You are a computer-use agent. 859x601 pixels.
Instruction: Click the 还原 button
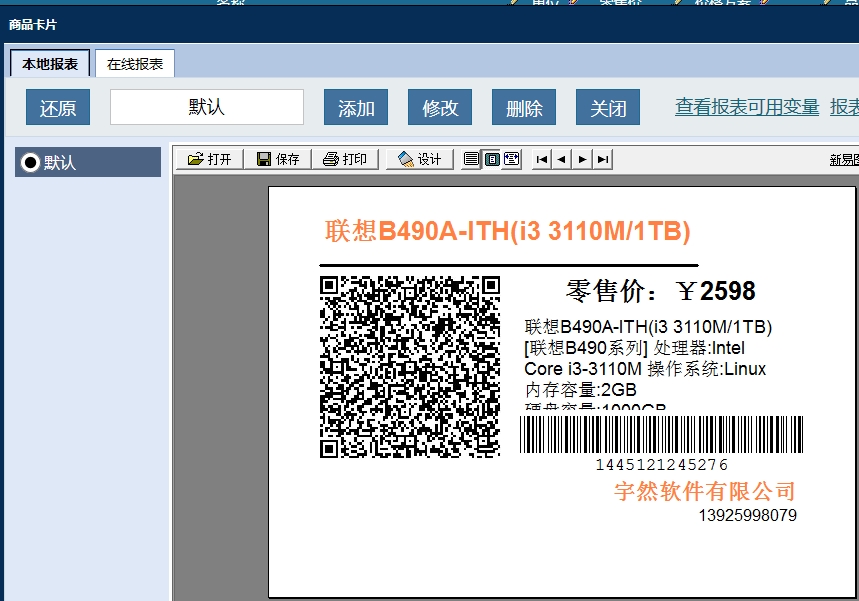(58, 108)
